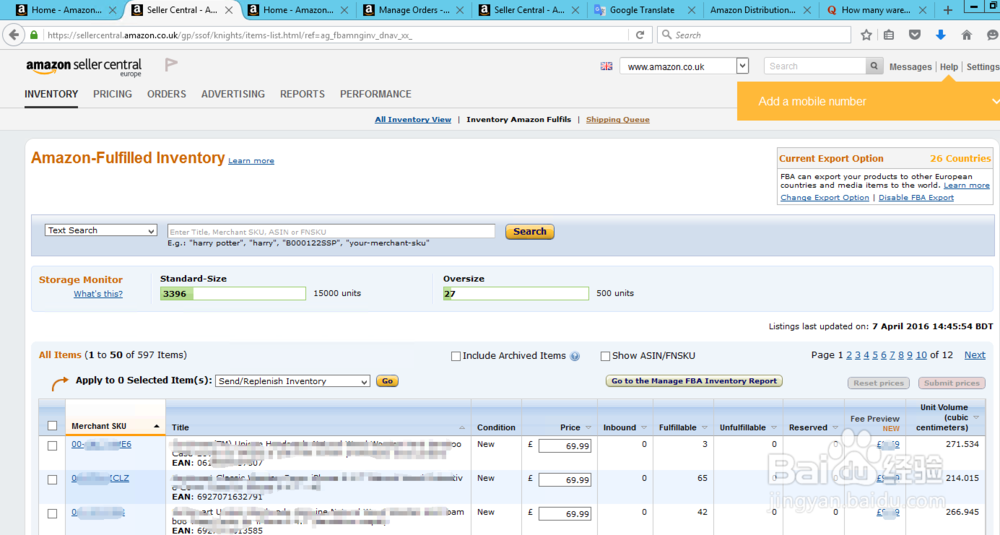Open a new browser tab with plus icon
The width and height of the screenshot is (1000, 535).
click(x=948, y=10)
